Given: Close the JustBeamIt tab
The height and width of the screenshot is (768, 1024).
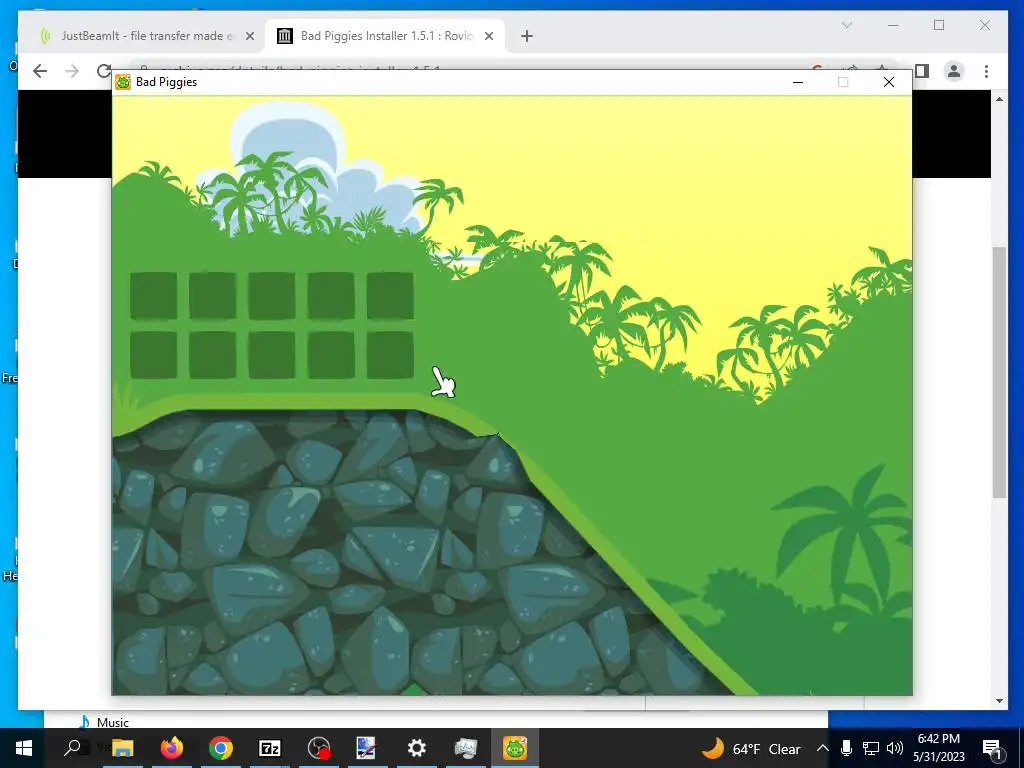Looking at the screenshot, I should pos(249,37).
